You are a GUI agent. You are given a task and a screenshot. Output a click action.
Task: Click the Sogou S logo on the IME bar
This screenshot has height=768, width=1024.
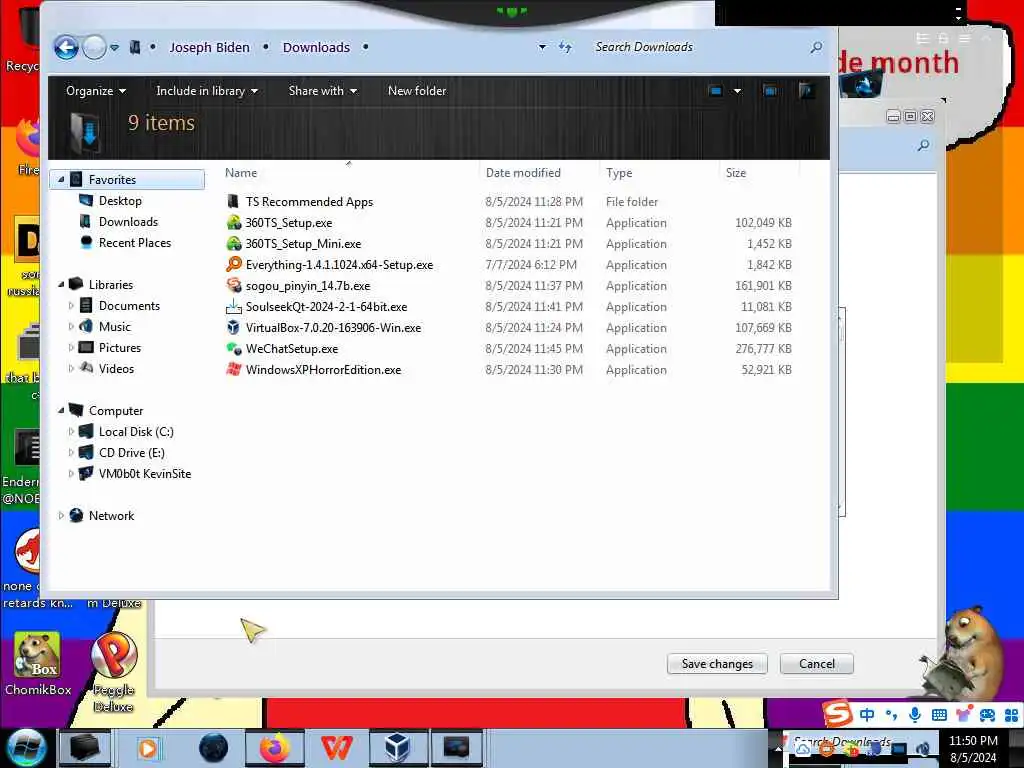837,714
